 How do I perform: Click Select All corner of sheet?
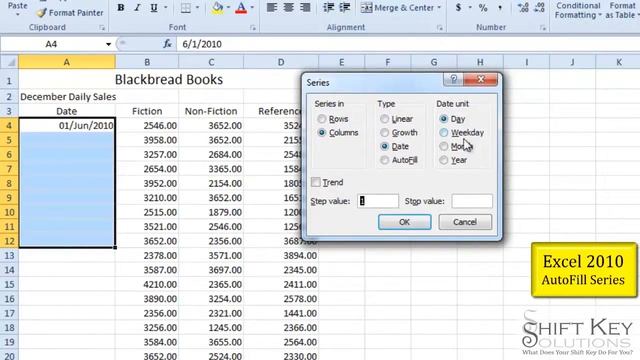pos(9,62)
